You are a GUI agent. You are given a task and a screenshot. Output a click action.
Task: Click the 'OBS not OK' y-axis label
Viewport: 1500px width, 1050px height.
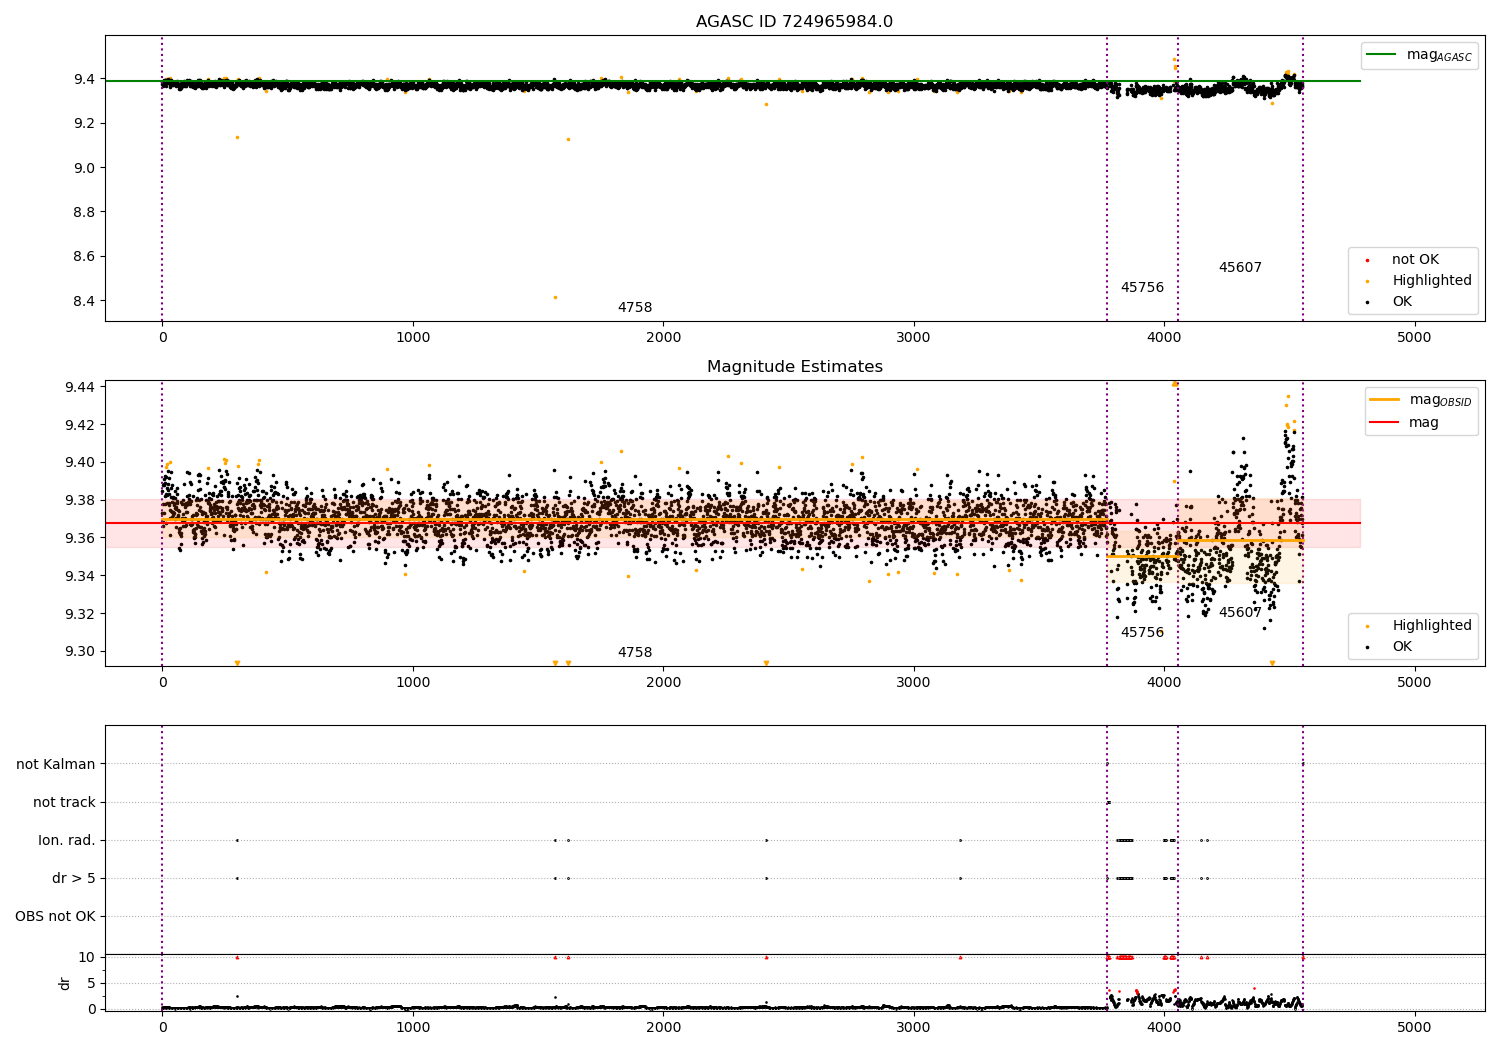[56, 916]
